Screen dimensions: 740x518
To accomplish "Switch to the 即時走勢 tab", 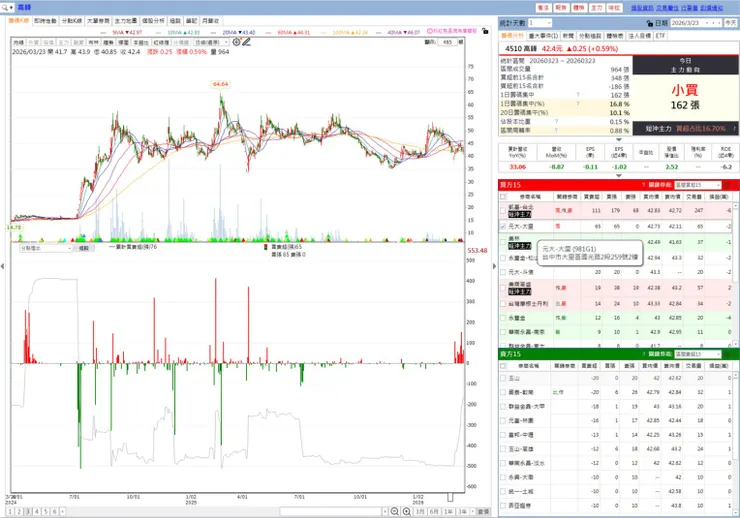I will [x=45, y=21].
